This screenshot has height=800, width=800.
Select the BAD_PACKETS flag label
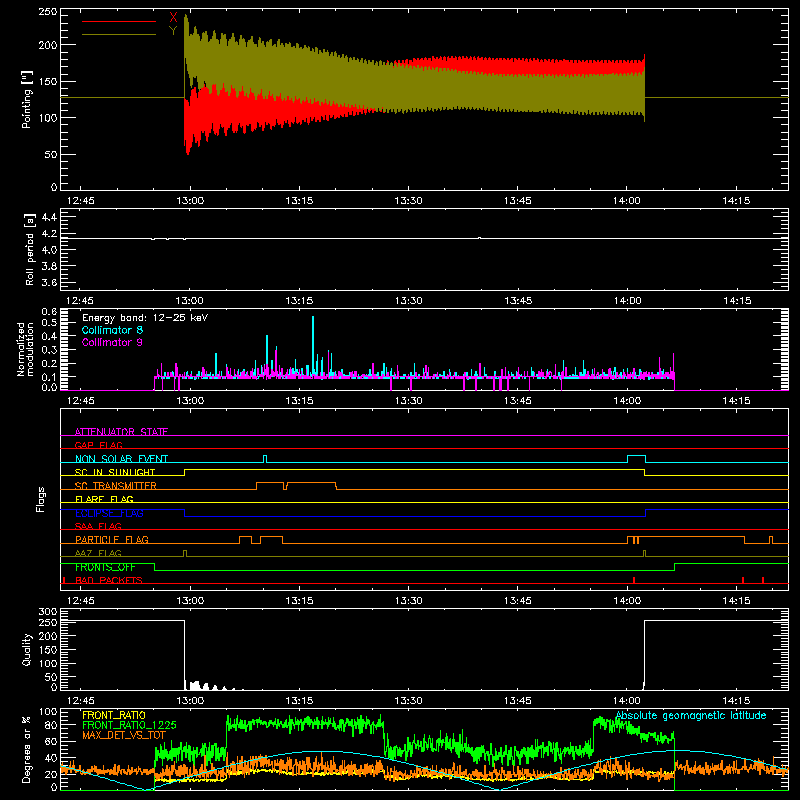(x=109, y=580)
